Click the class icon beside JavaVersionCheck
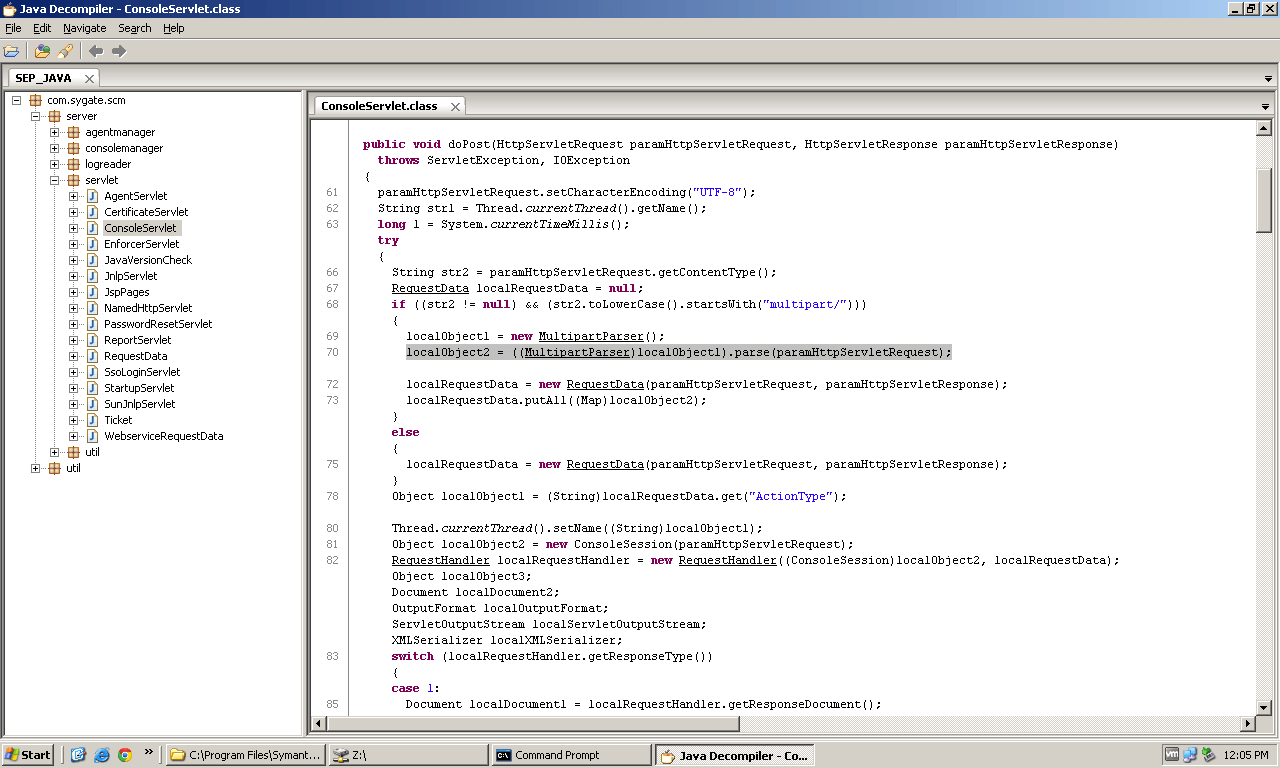The width and height of the screenshot is (1280, 768). coord(92,260)
